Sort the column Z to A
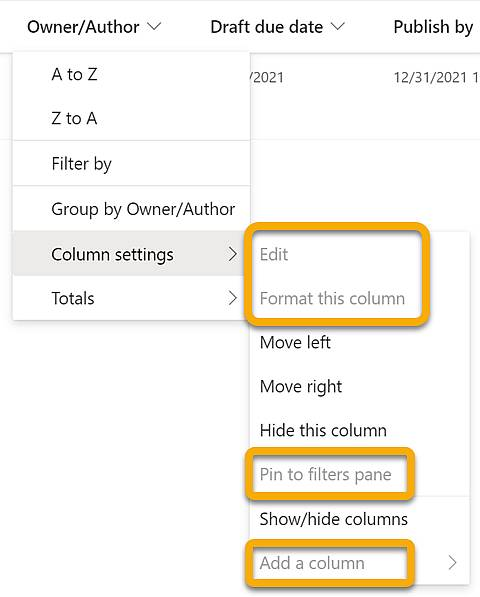480x597 pixels. 131,118
